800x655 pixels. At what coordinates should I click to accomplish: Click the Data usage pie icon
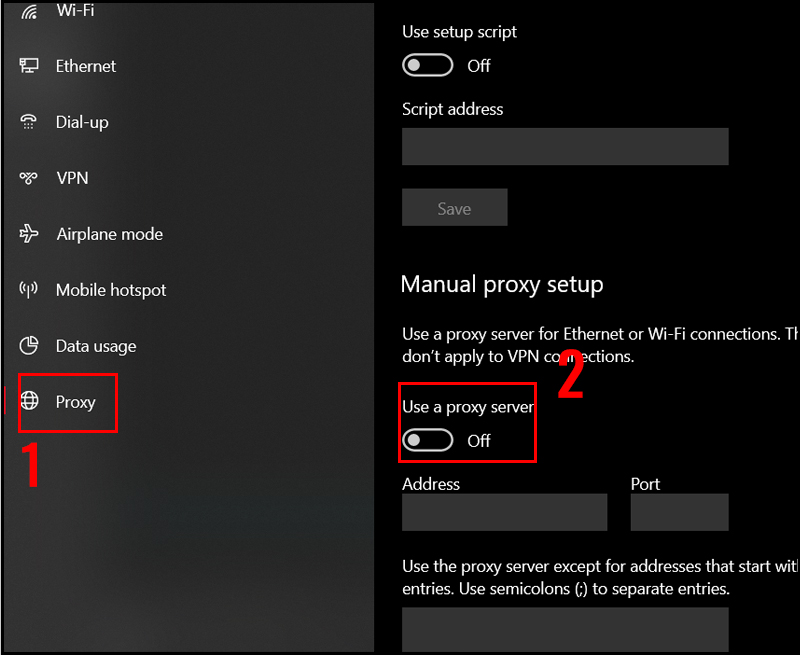pyautogui.click(x=29, y=346)
